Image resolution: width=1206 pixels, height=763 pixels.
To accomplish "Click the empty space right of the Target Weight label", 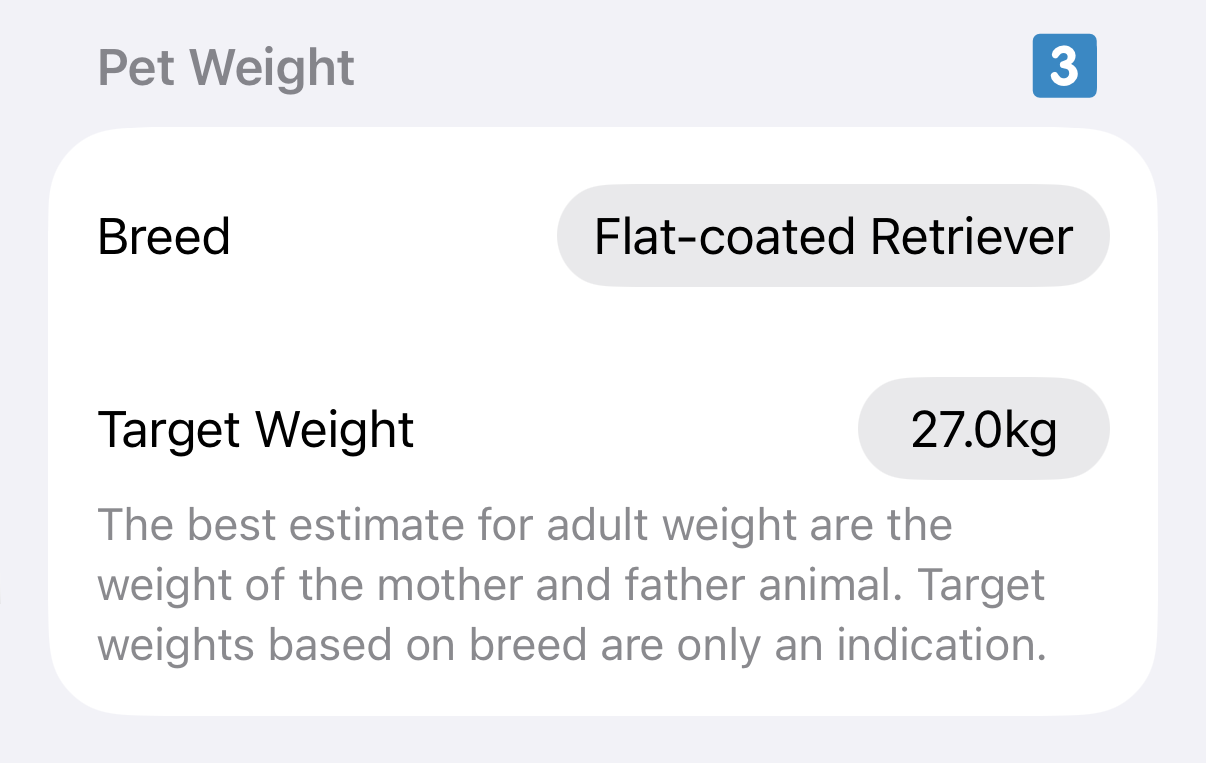I will tap(630, 430).
